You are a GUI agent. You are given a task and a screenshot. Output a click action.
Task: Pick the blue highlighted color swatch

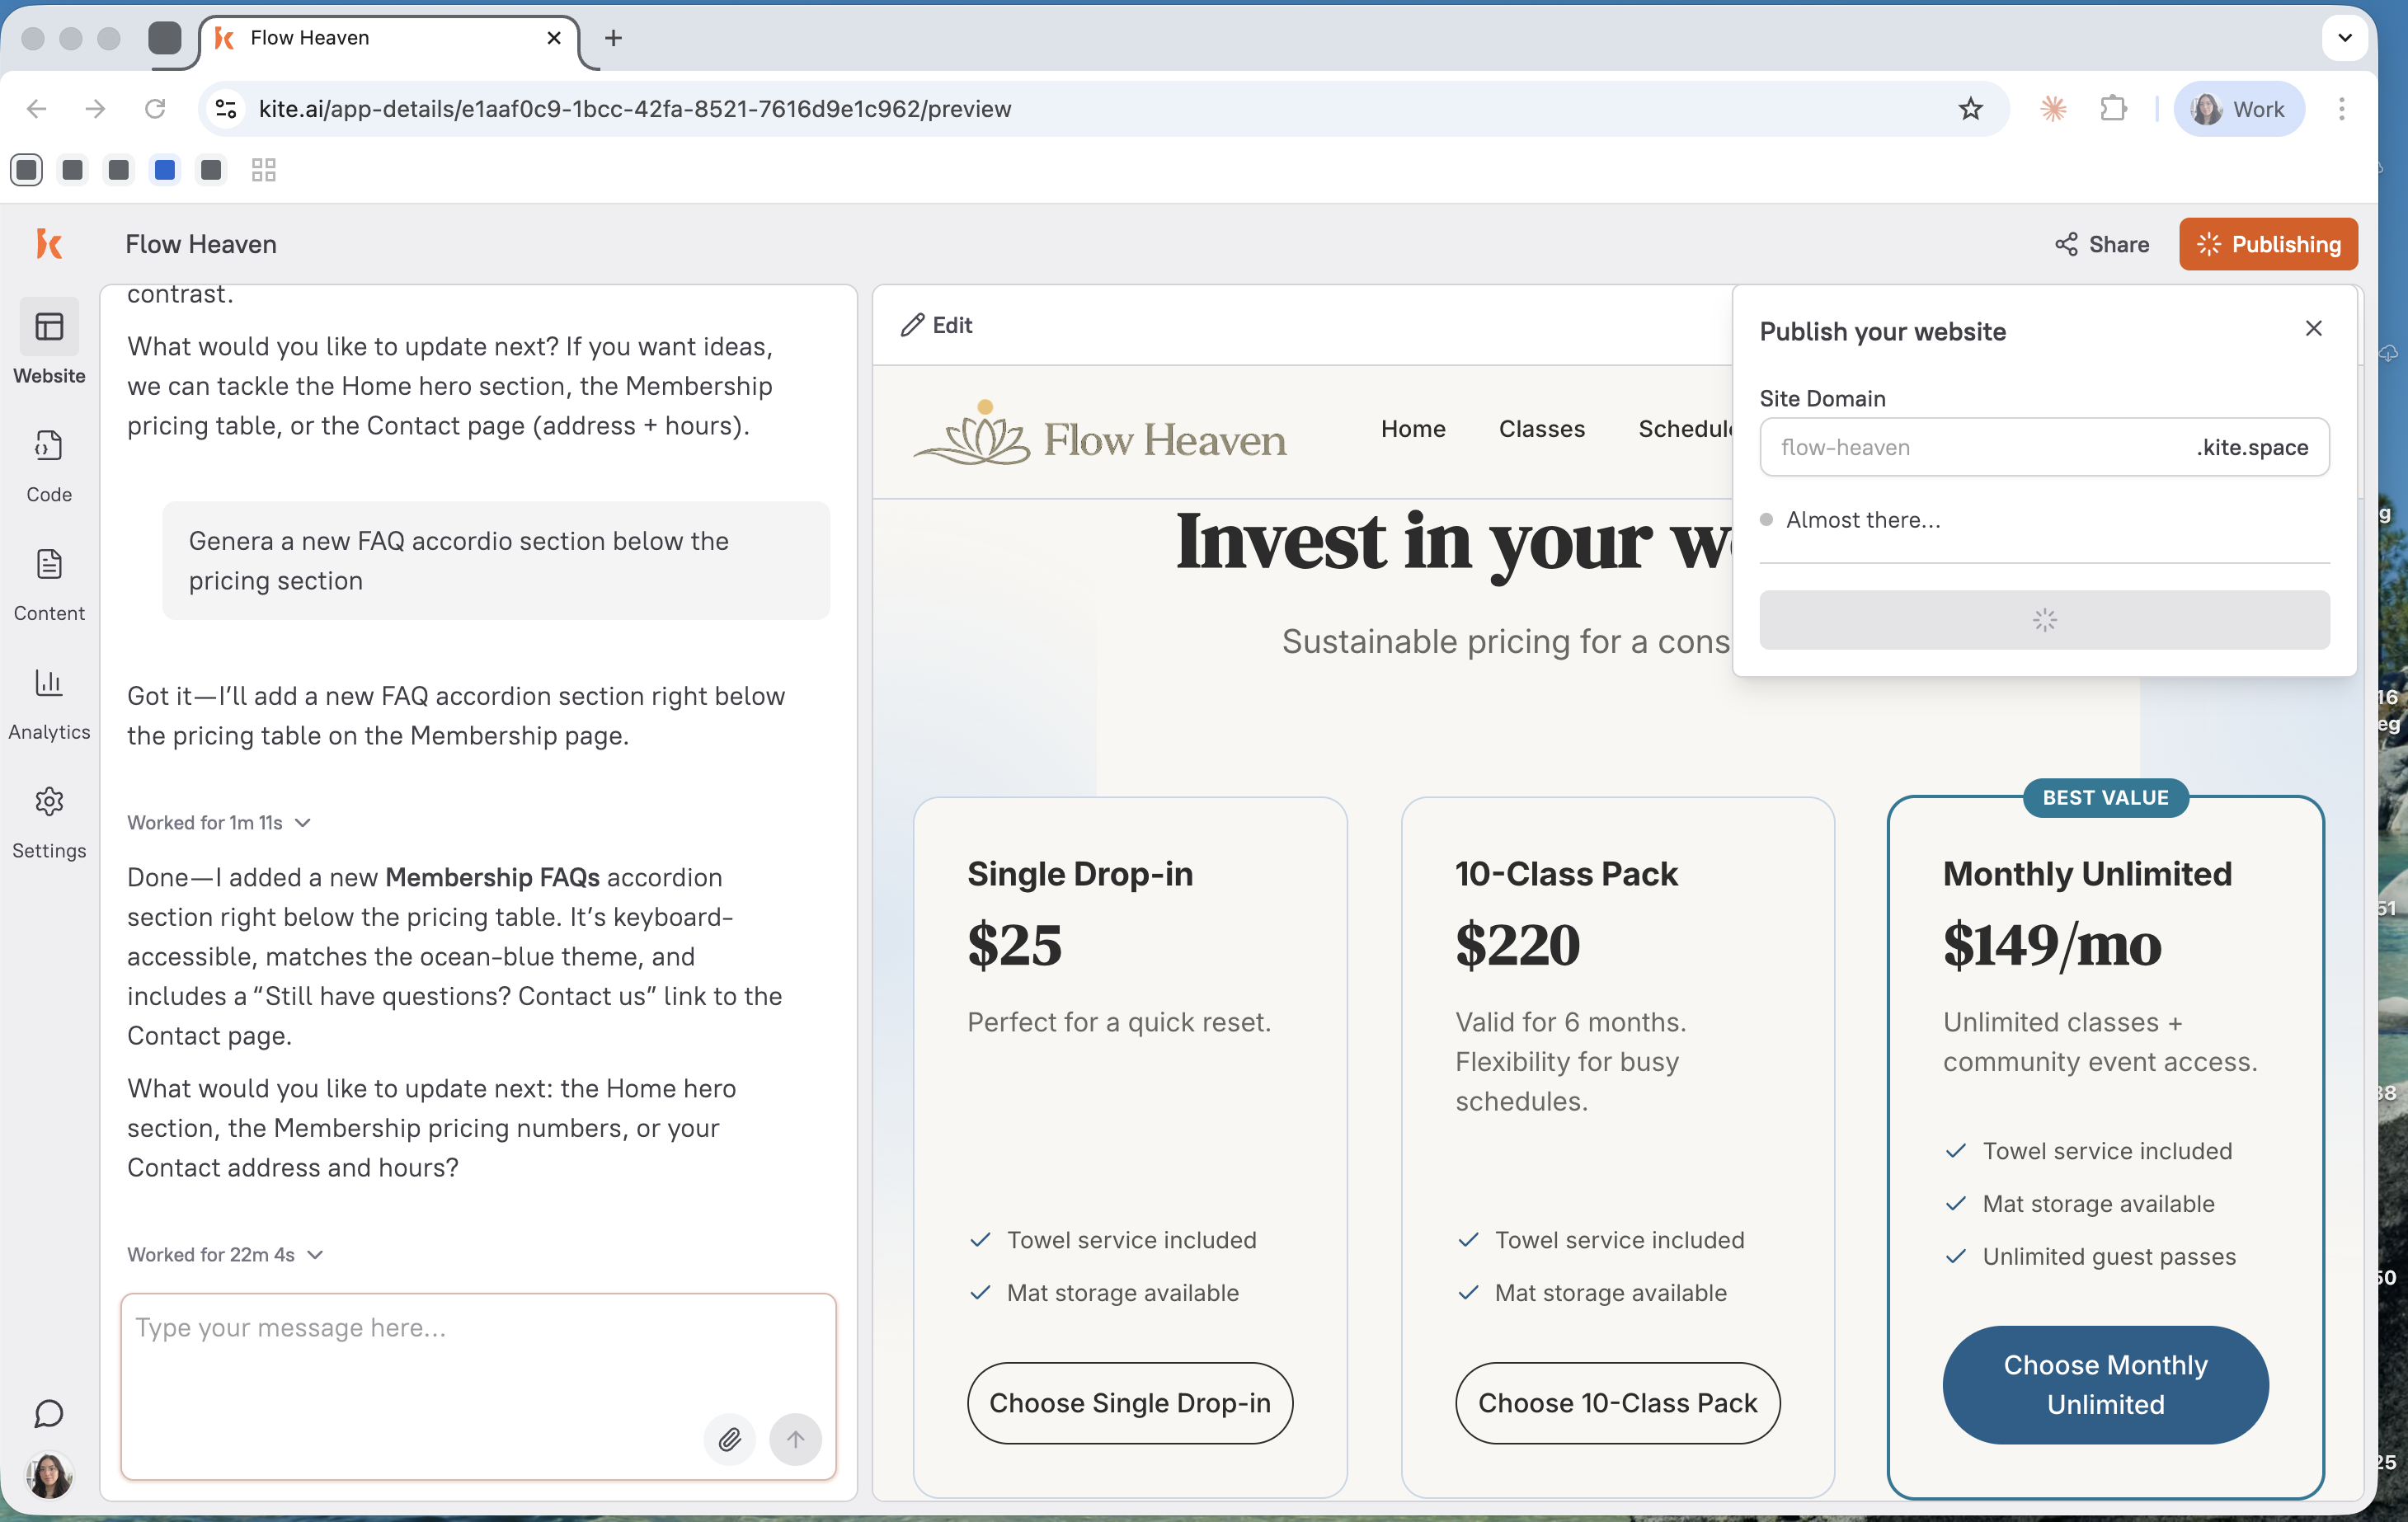coord(164,169)
